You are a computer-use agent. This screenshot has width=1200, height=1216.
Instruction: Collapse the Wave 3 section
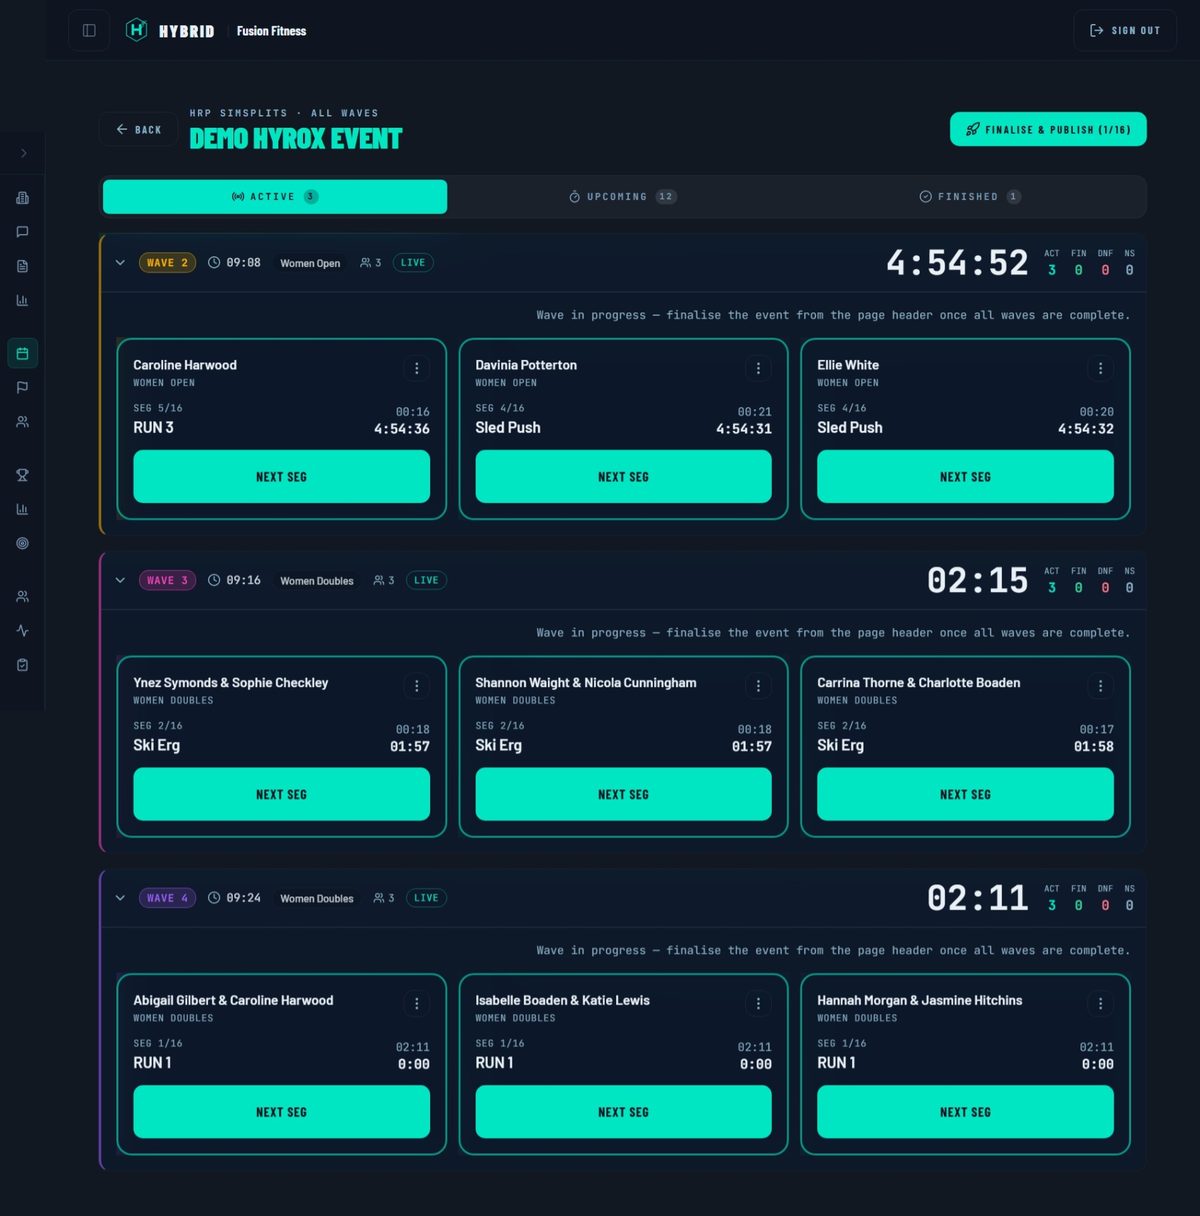120,580
